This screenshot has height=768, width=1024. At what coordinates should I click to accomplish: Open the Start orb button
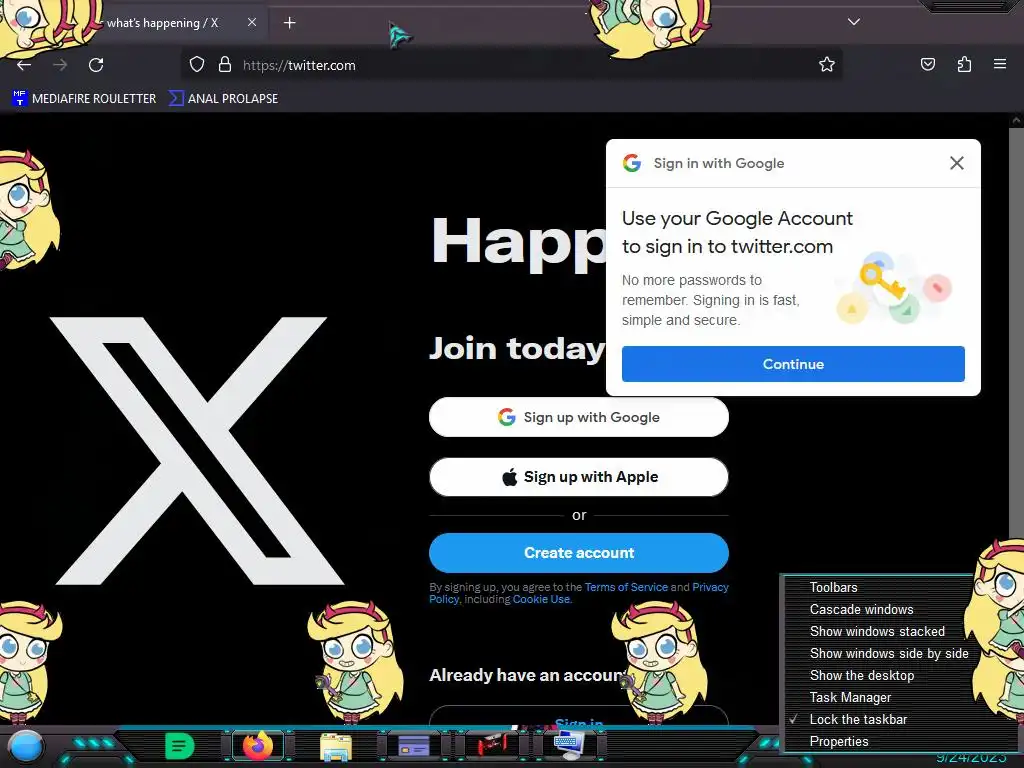tap(26, 746)
